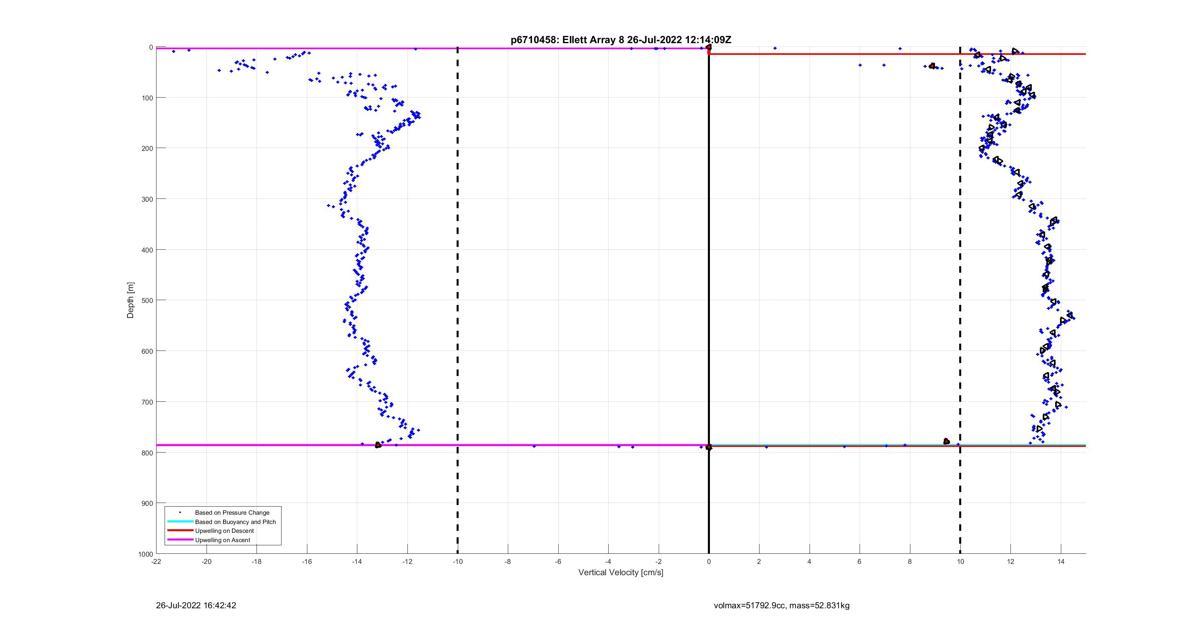Click the cyan line sample in legend
Screen dimensions: 1200x622
(x=180, y=521)
